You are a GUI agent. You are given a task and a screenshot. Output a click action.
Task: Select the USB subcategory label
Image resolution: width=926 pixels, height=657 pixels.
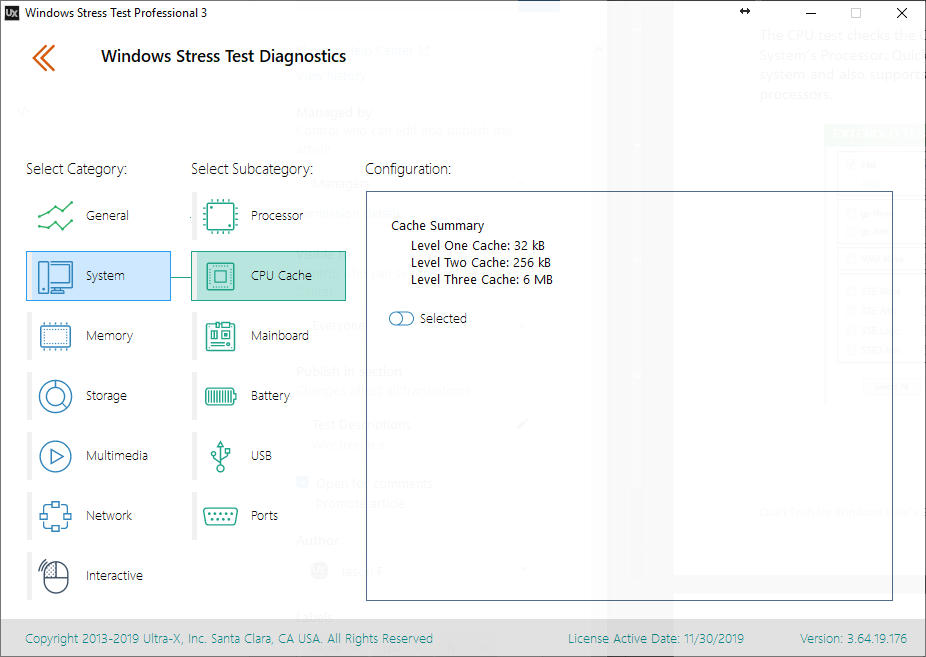(261, 456)
